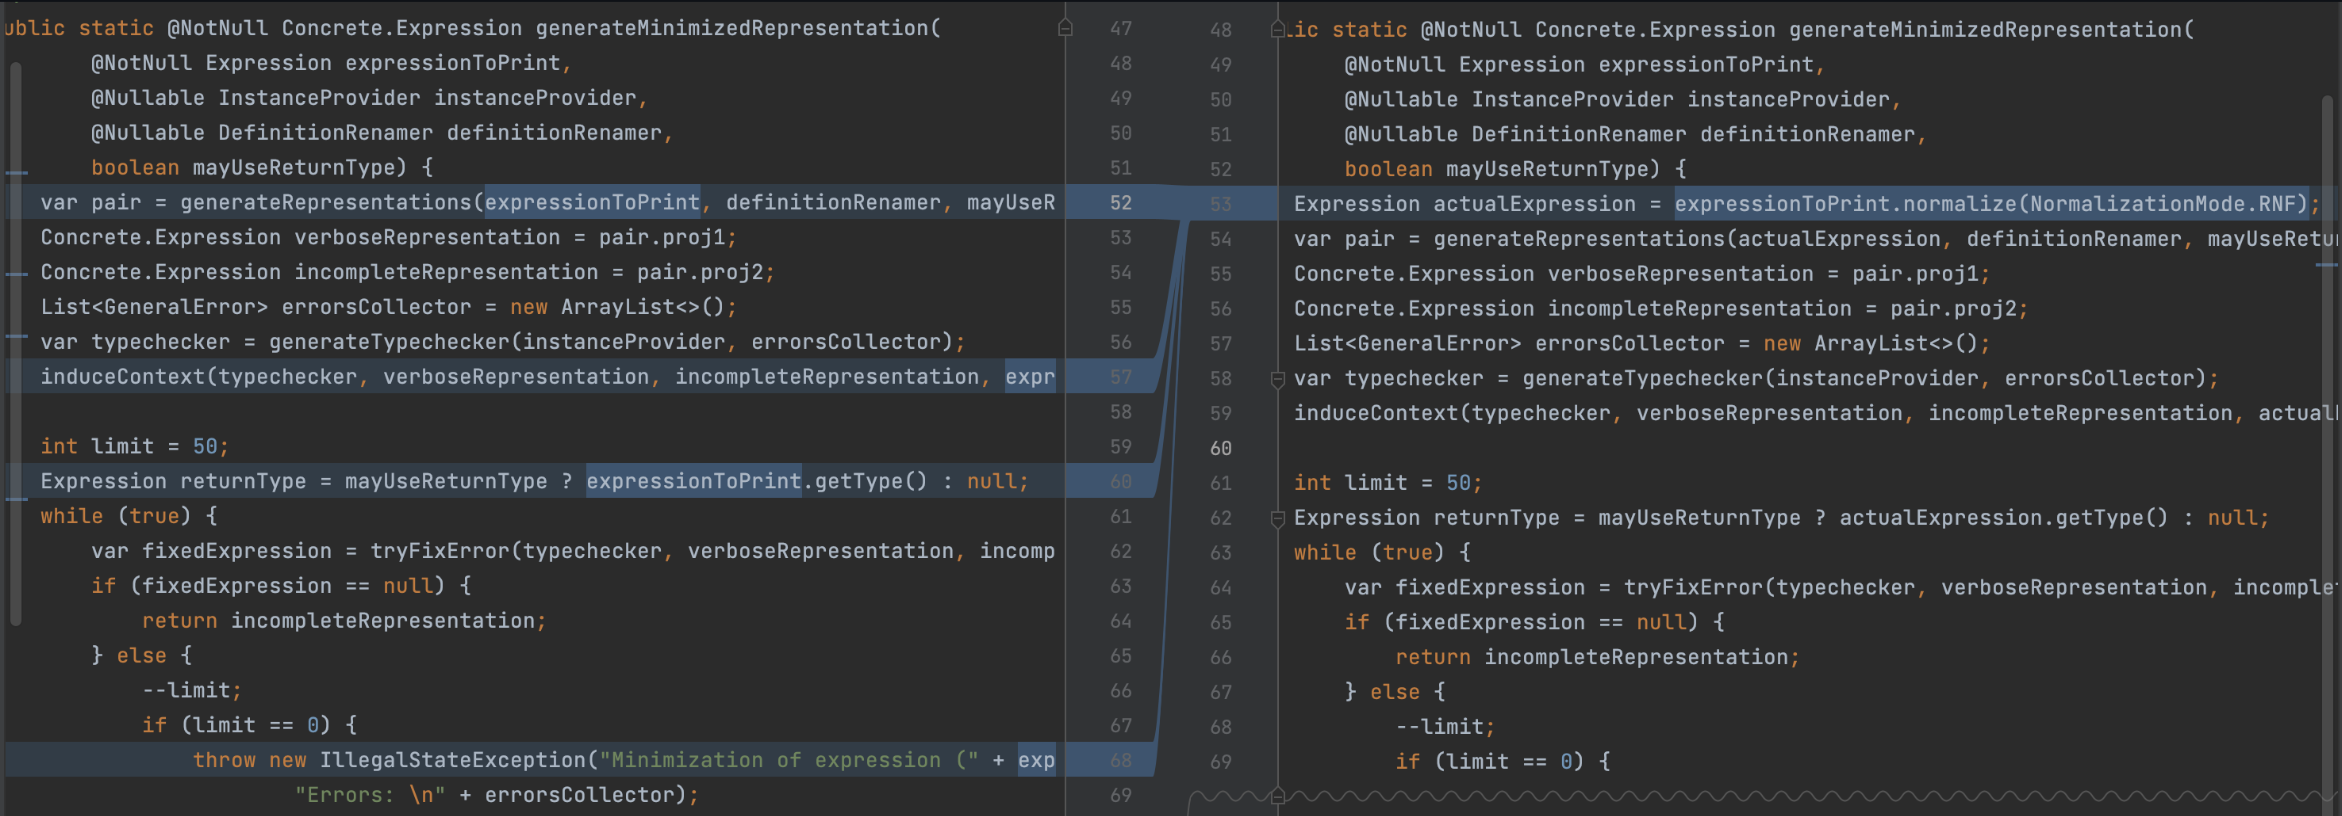The height and width of the screenshot is (816, 2342).
Task: Collapse generateMinimizedRepresentation method in left pane gutter
Action: [x=1065, y=28]
